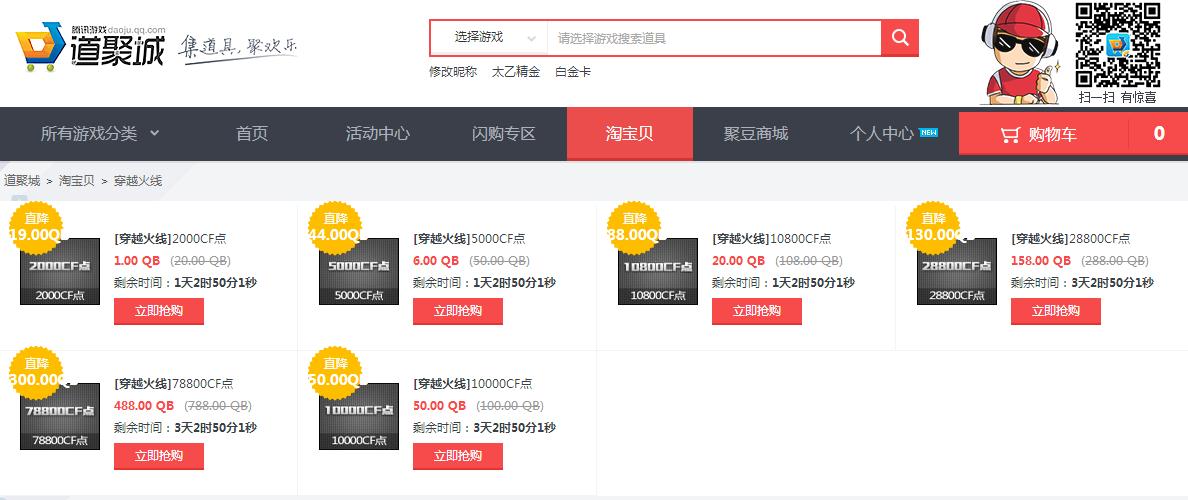Click the 穿越火线 breadcrumb item
Image resolution: width=1188 pixels, height=500 pixels.
(x=138, y=181)
